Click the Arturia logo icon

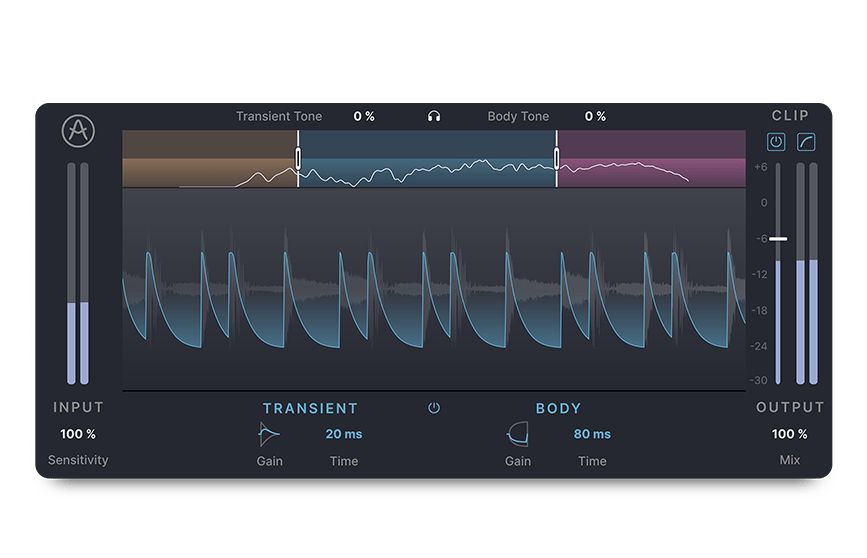click(78, 132)
